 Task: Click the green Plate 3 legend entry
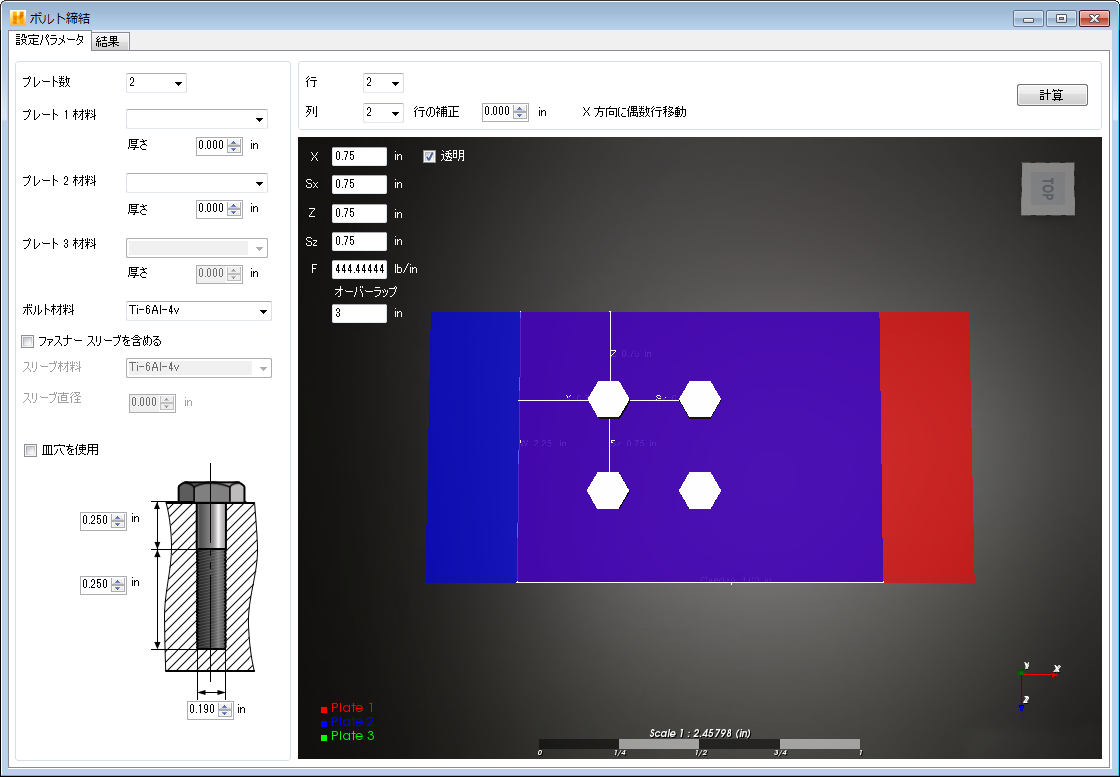pos(347,736)
